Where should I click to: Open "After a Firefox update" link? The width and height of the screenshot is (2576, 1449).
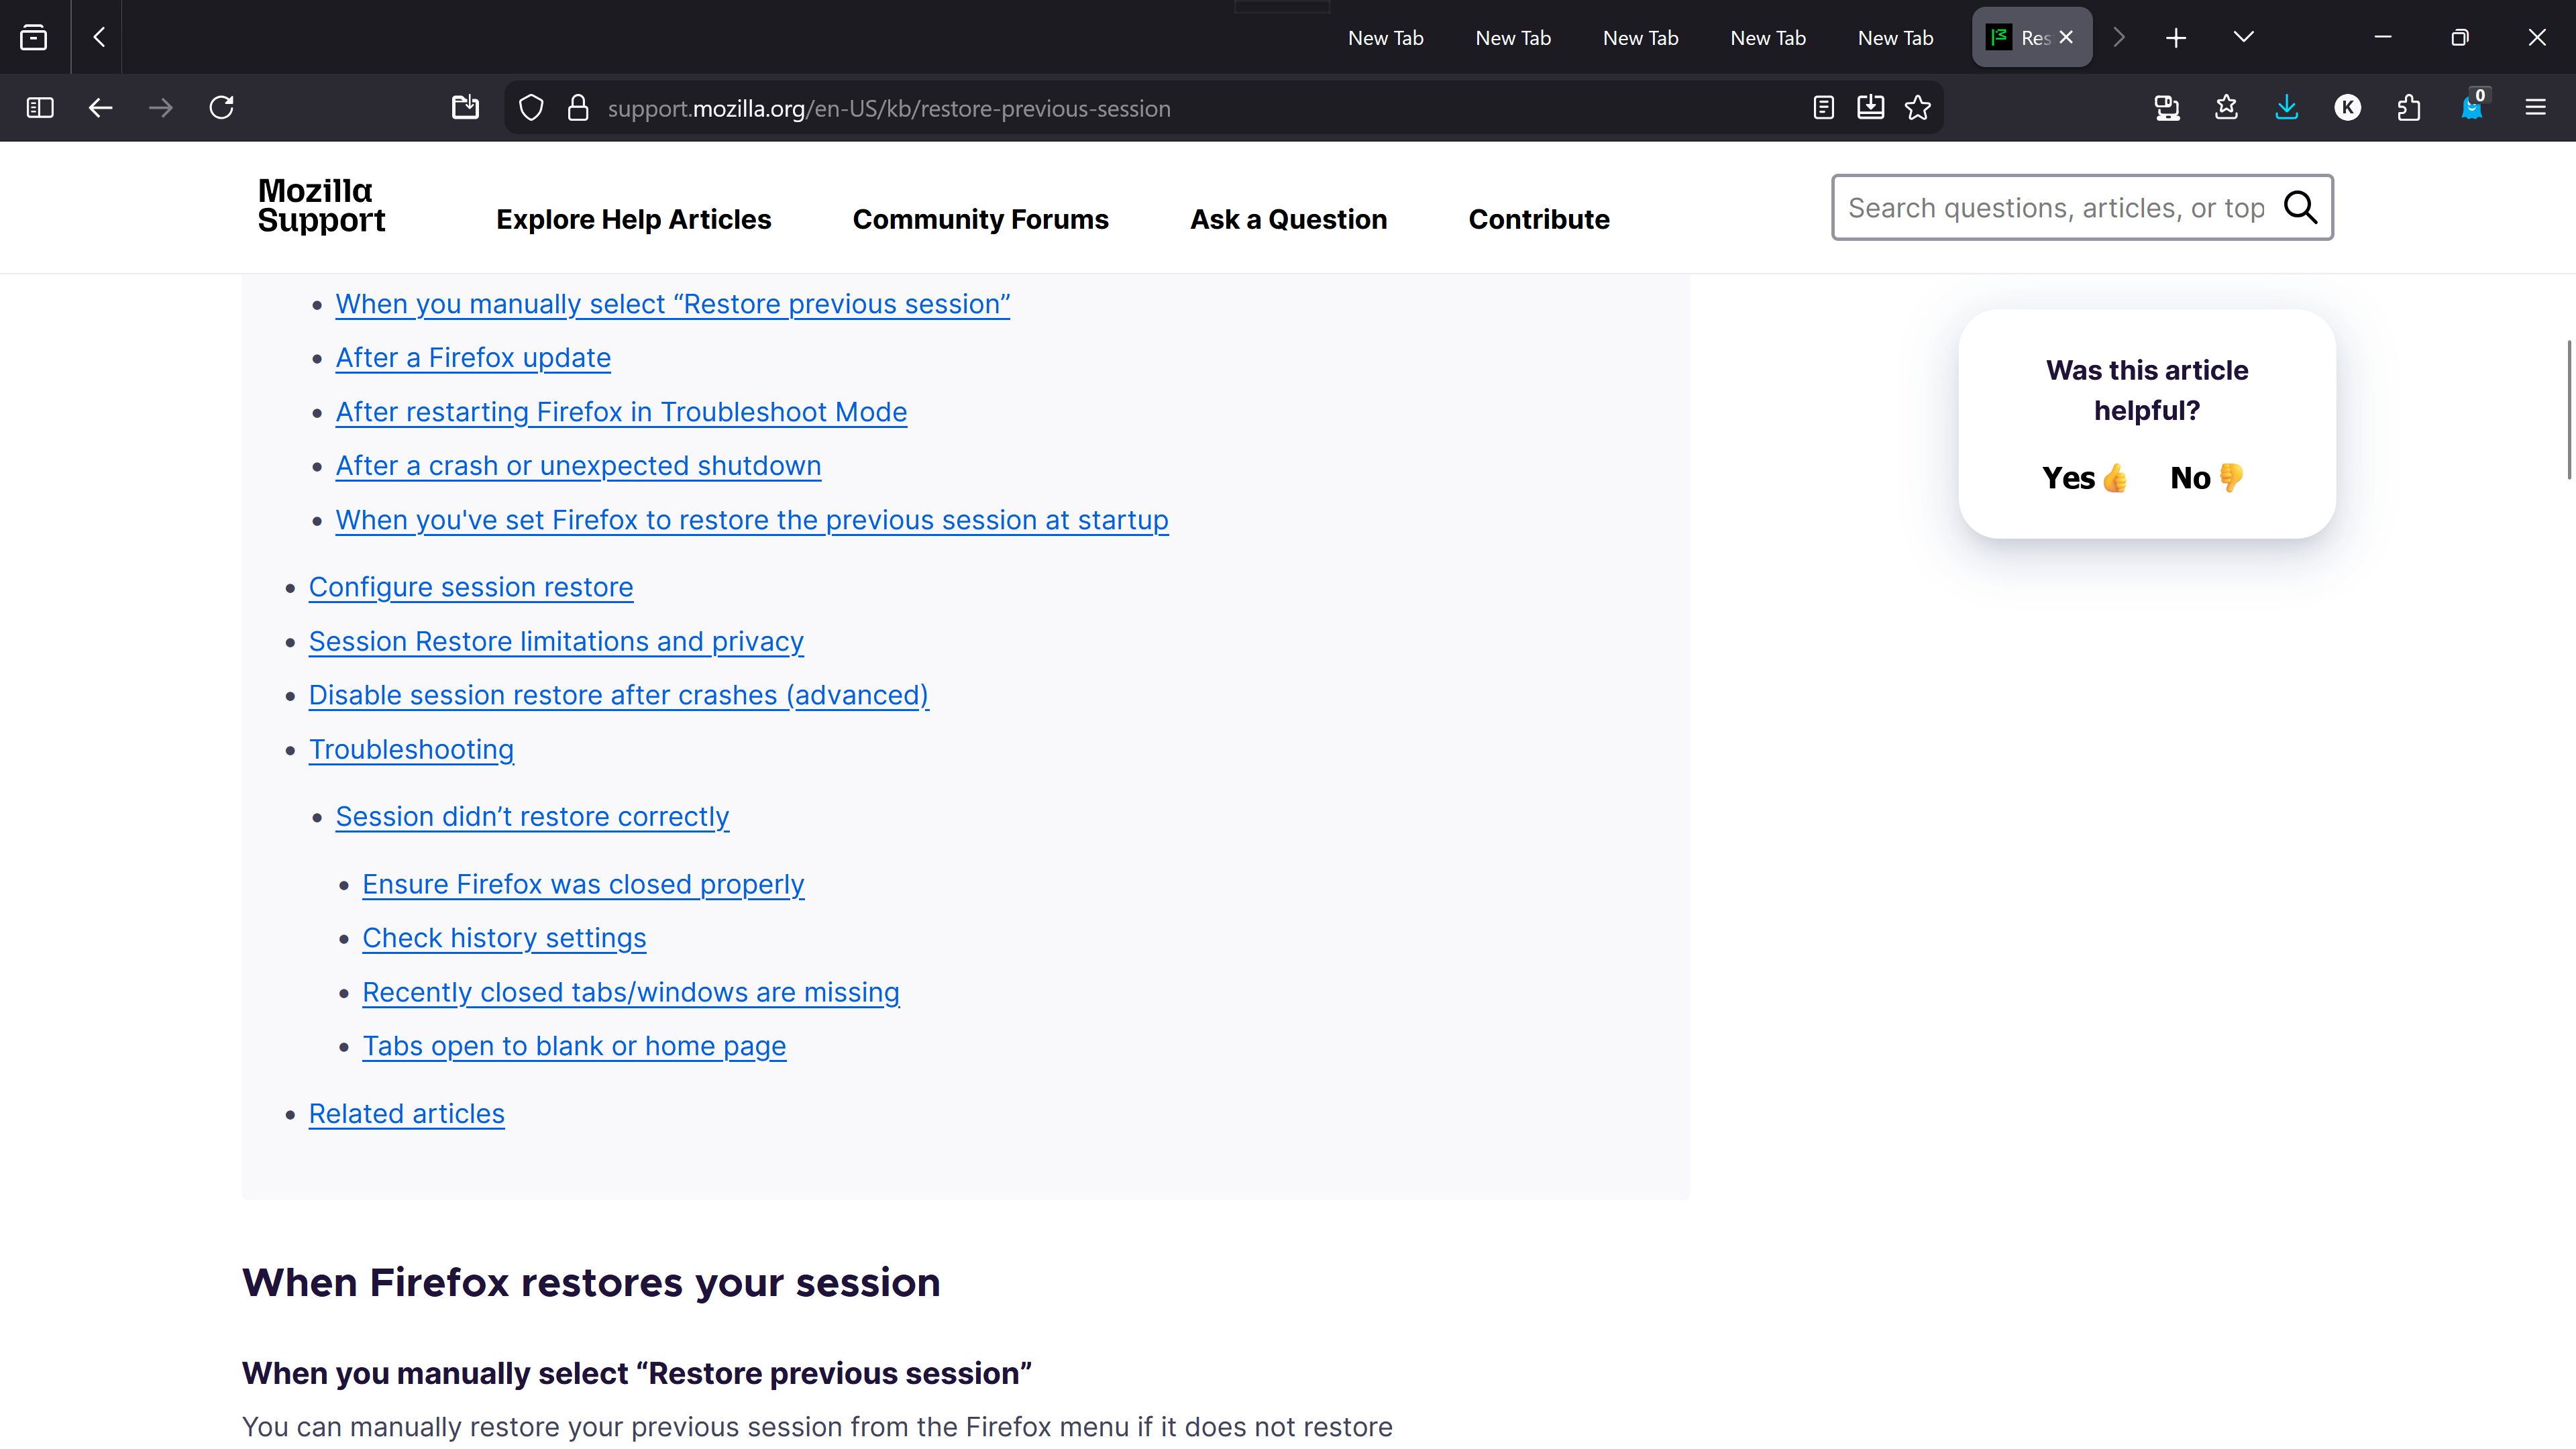click(x=472, y=358)
